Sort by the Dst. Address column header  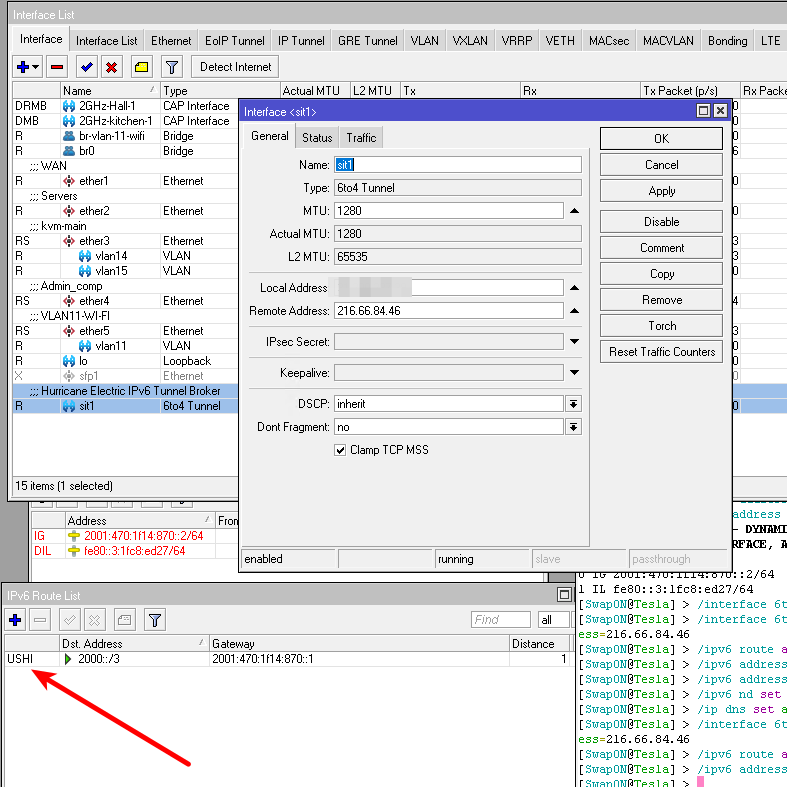[134, 644]
